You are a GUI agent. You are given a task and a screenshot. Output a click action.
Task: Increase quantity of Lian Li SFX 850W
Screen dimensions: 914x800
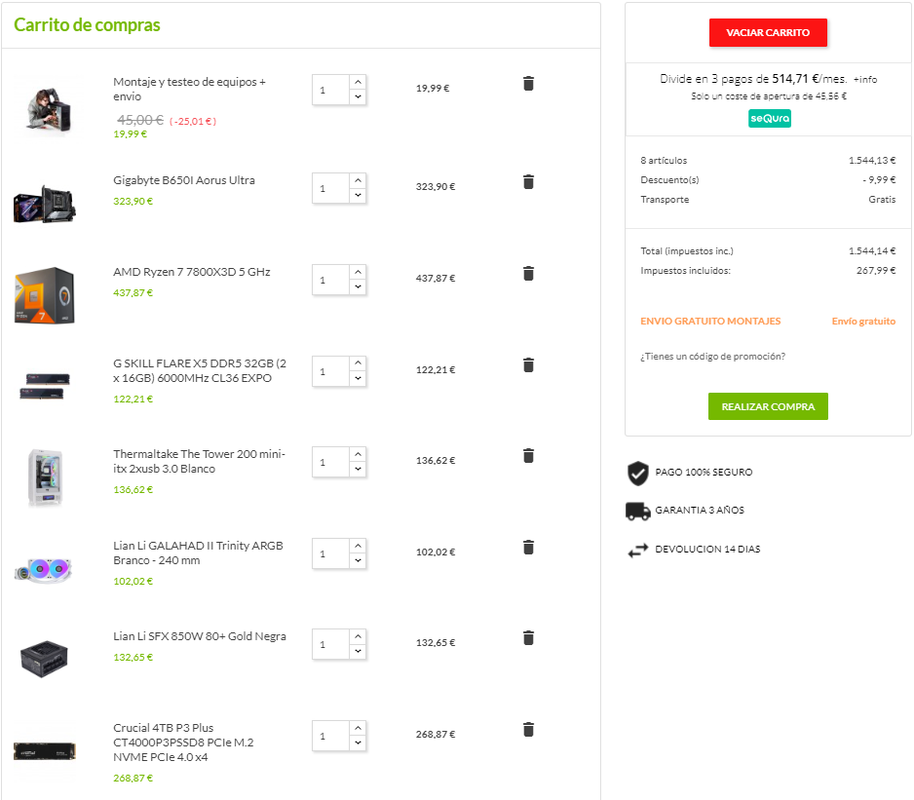pyautogui.click(x=358, y=636)
